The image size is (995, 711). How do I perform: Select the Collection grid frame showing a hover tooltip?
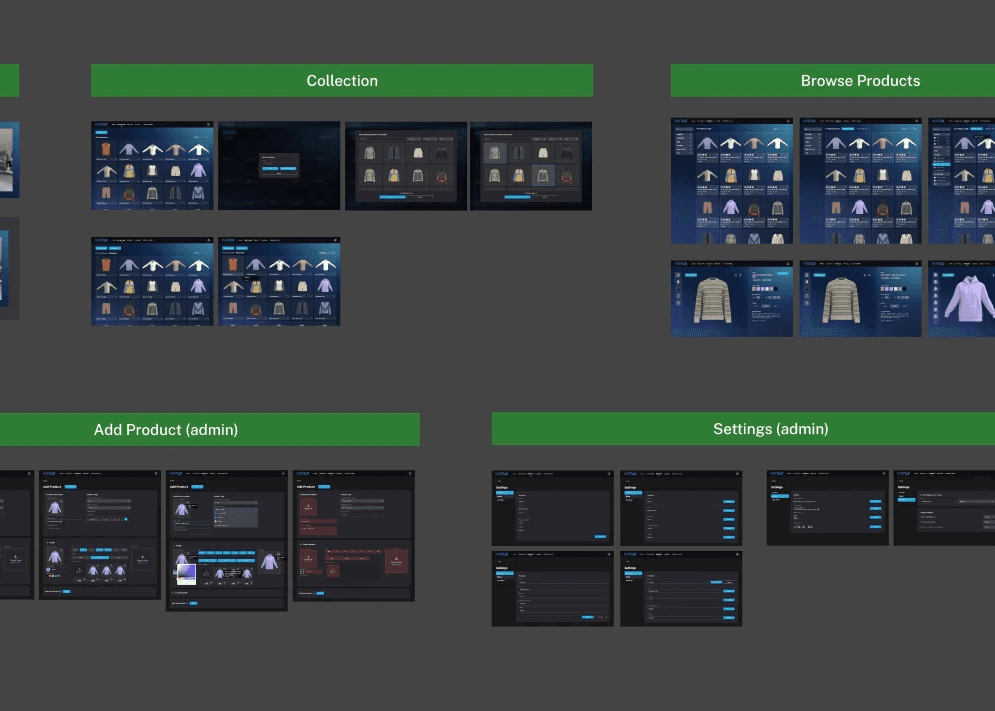[279, 281]
